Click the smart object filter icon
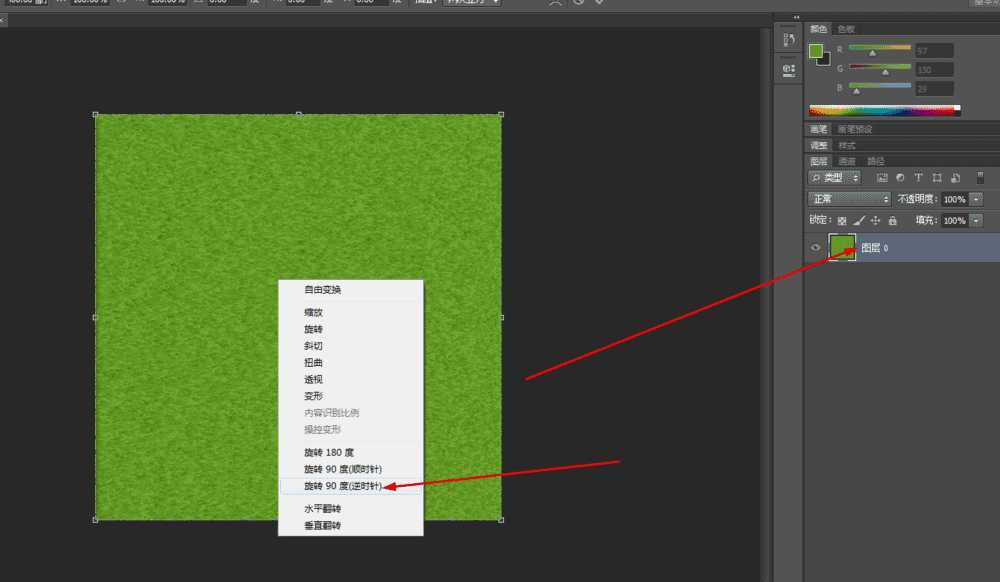This screenshot has width=1000, height=582. 954,179
